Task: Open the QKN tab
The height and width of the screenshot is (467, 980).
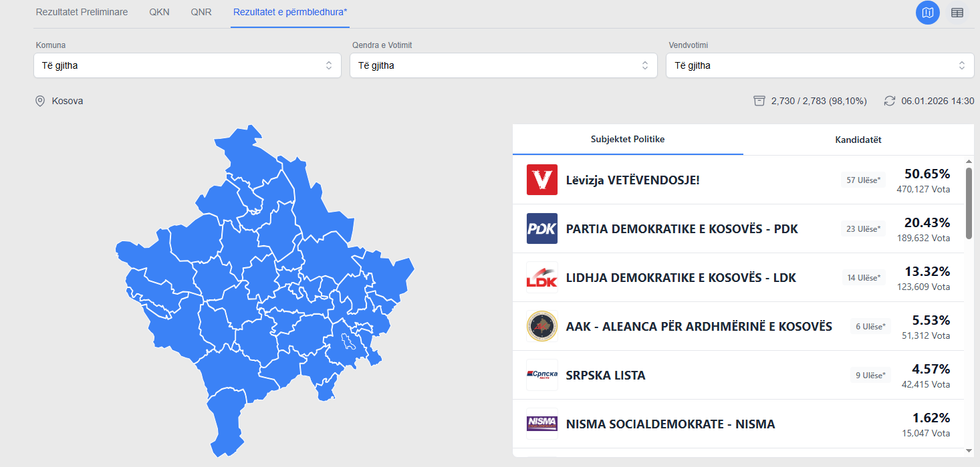Action: point(159,12)
